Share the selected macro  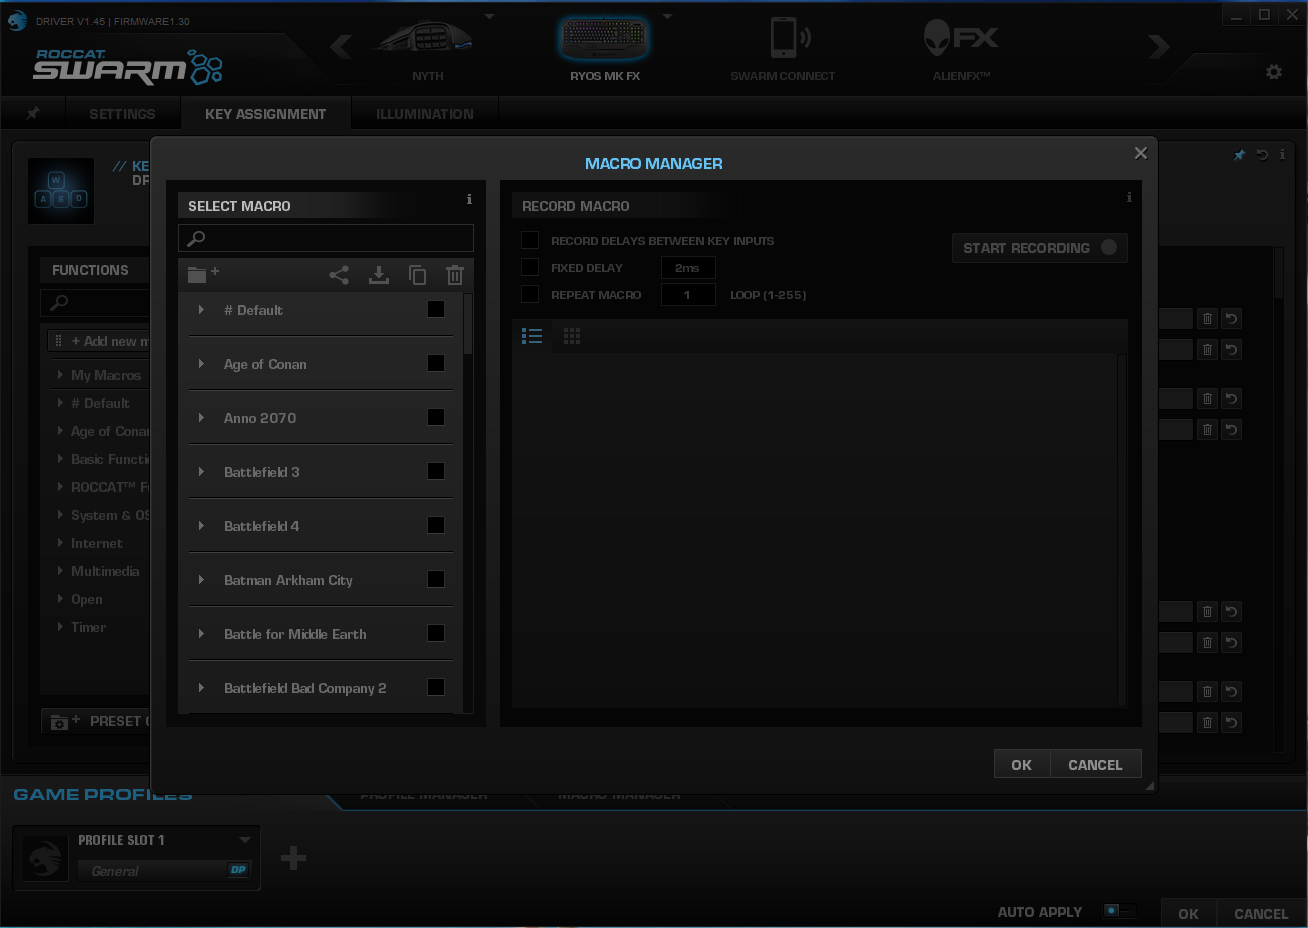pyautogui.click(x=339, y=275)
